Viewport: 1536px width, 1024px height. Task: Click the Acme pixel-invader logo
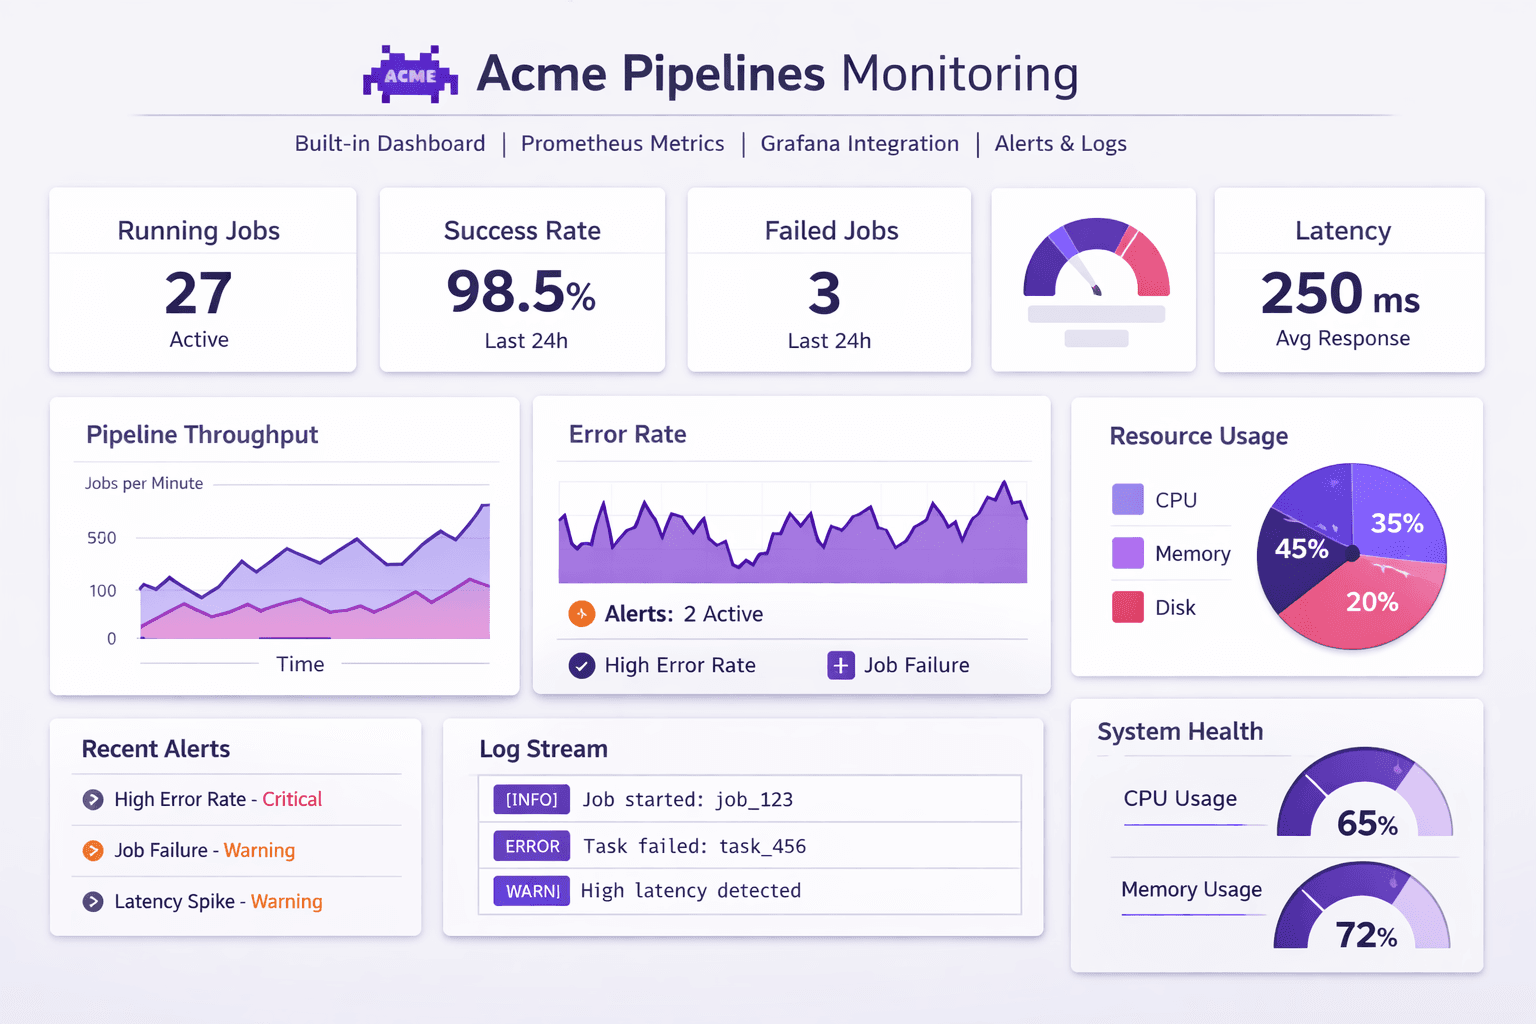coord(410,75)
